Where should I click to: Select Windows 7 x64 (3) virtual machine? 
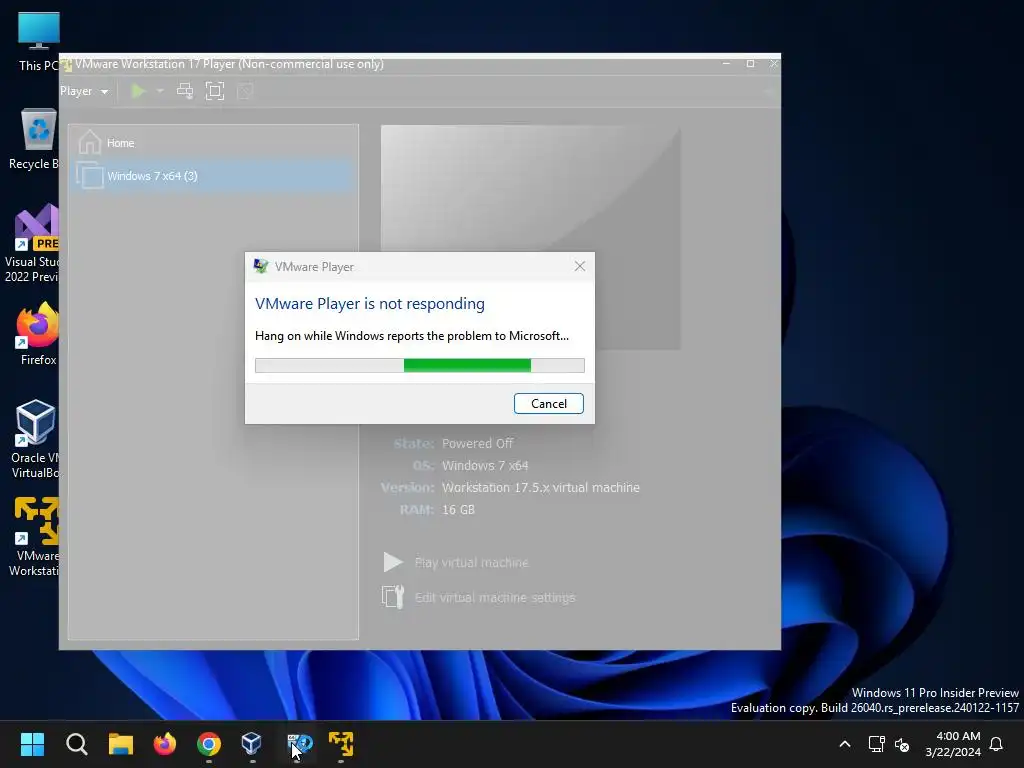213,176
